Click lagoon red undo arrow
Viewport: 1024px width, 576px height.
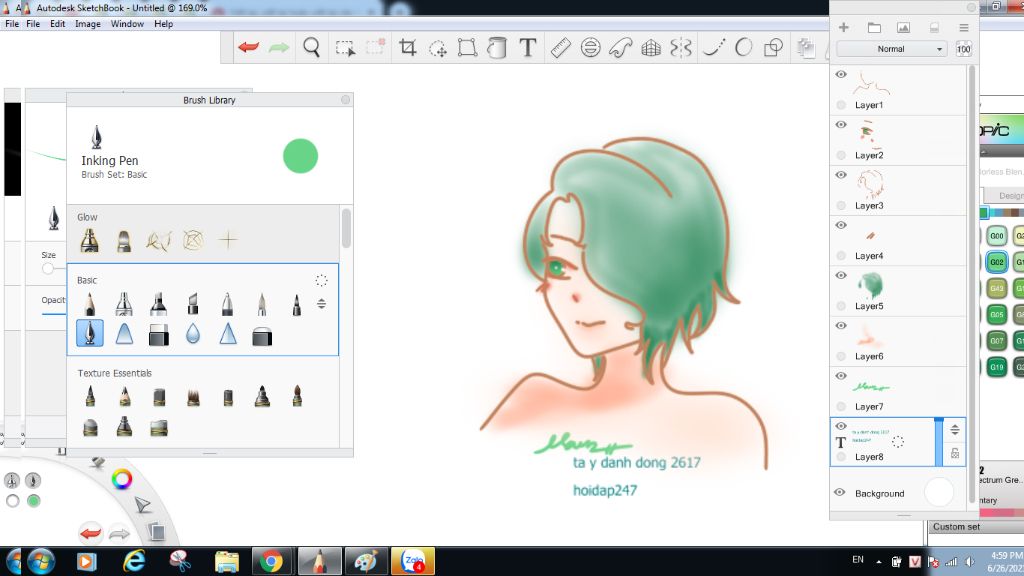[90, 534]
